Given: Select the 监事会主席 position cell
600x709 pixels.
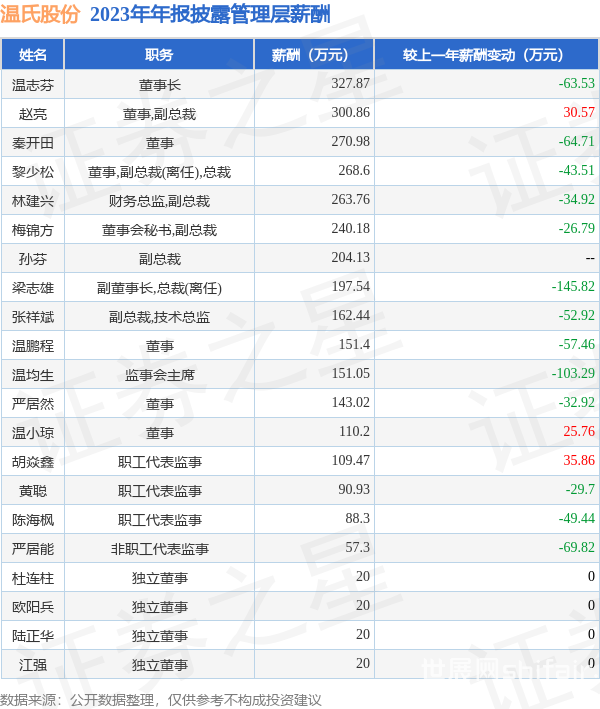Looking at the screenshot, I should pos(159,374).
